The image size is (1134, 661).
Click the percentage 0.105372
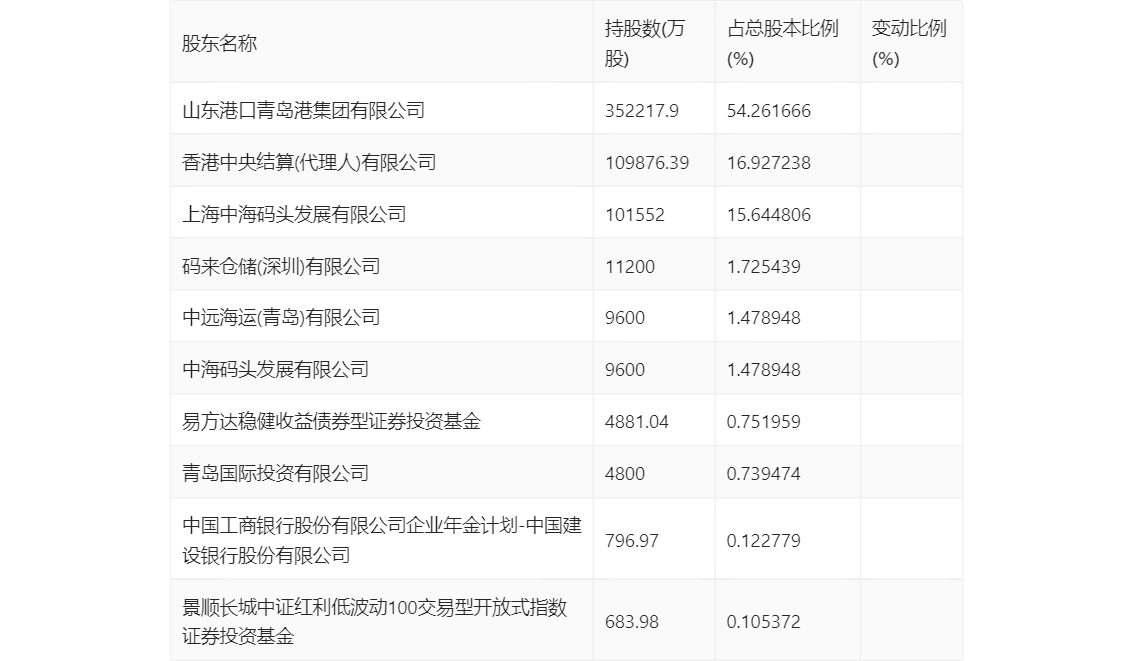pos(764,622)
